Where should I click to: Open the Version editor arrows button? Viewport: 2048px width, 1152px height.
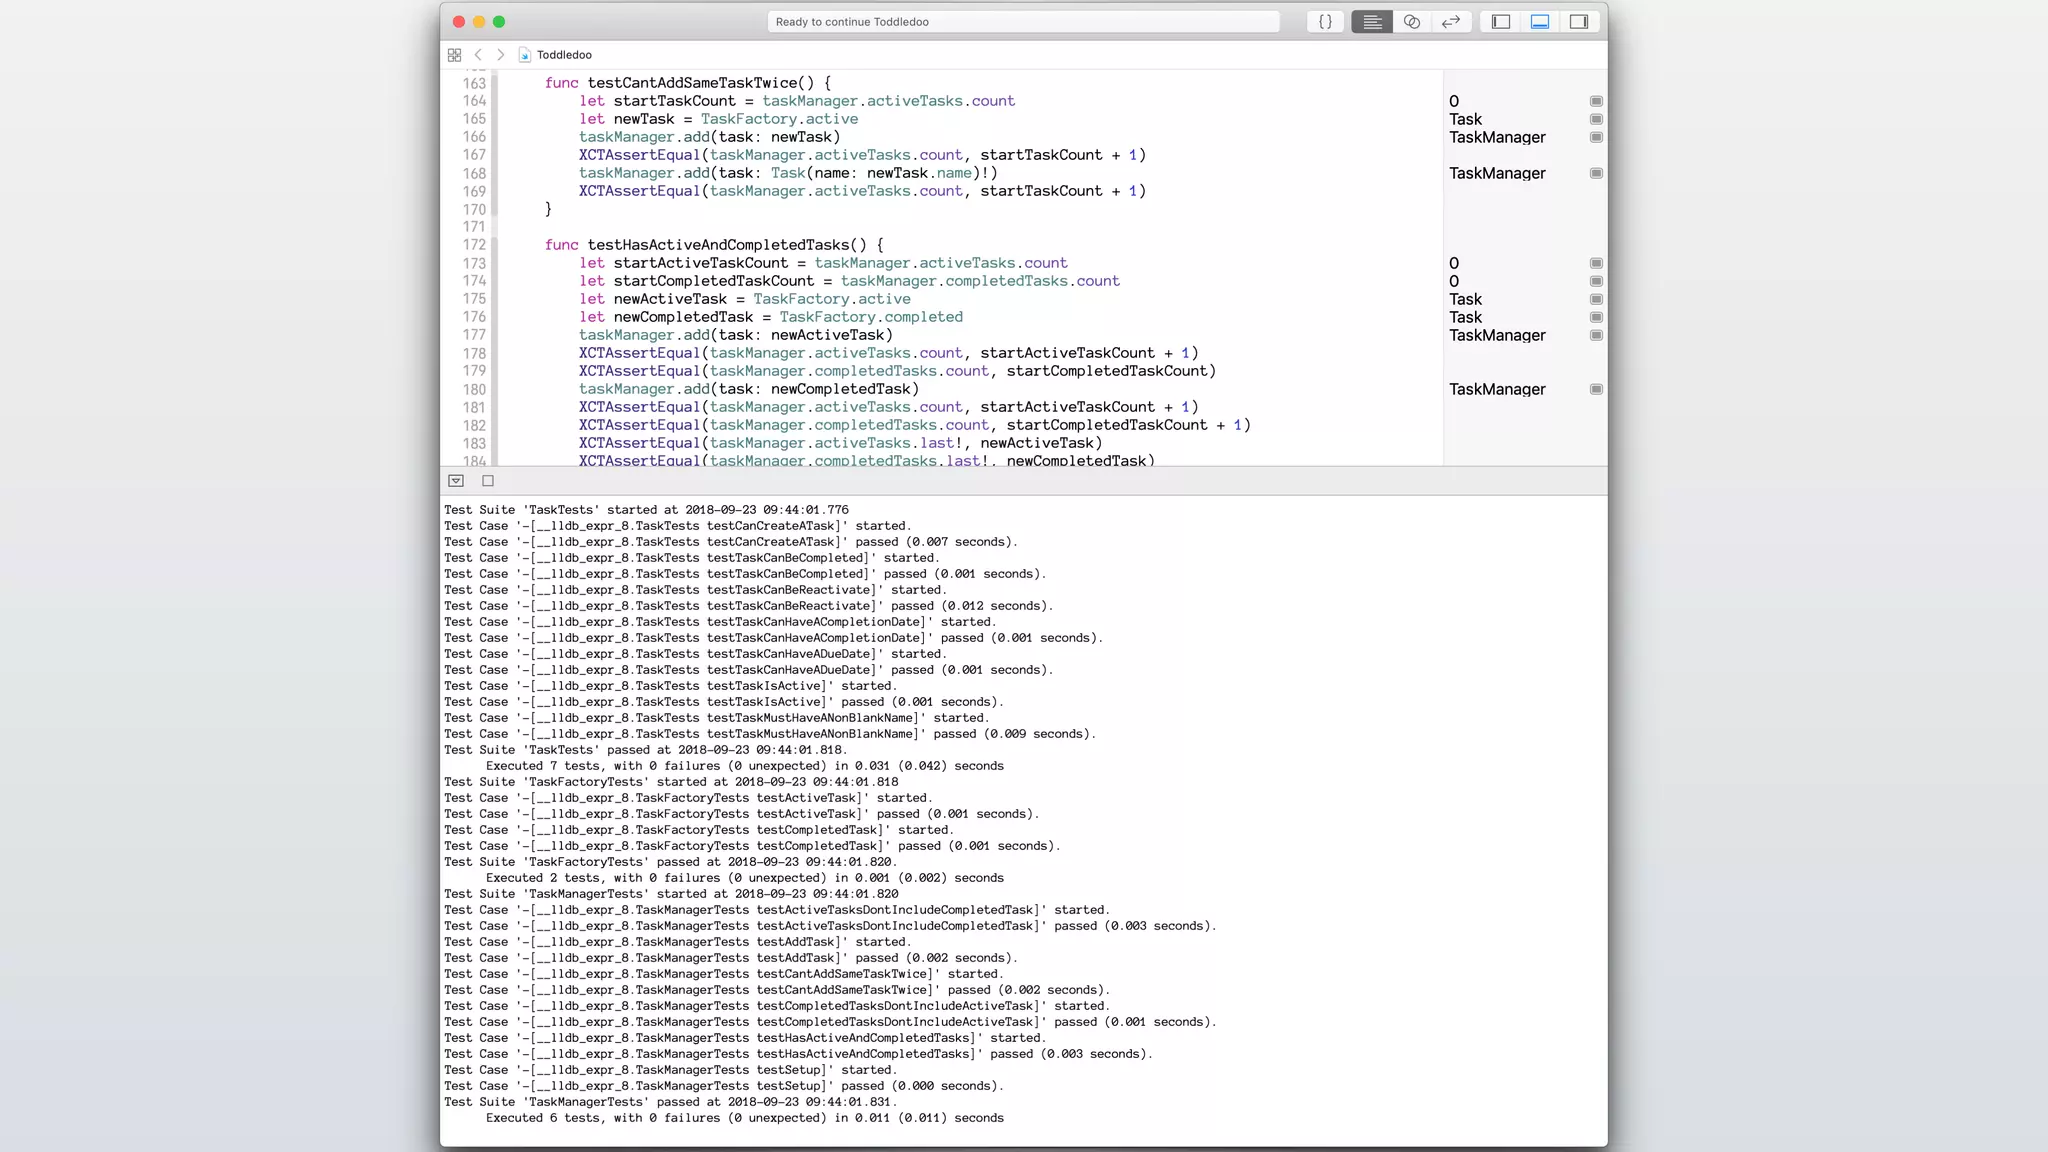point(1450,22)
